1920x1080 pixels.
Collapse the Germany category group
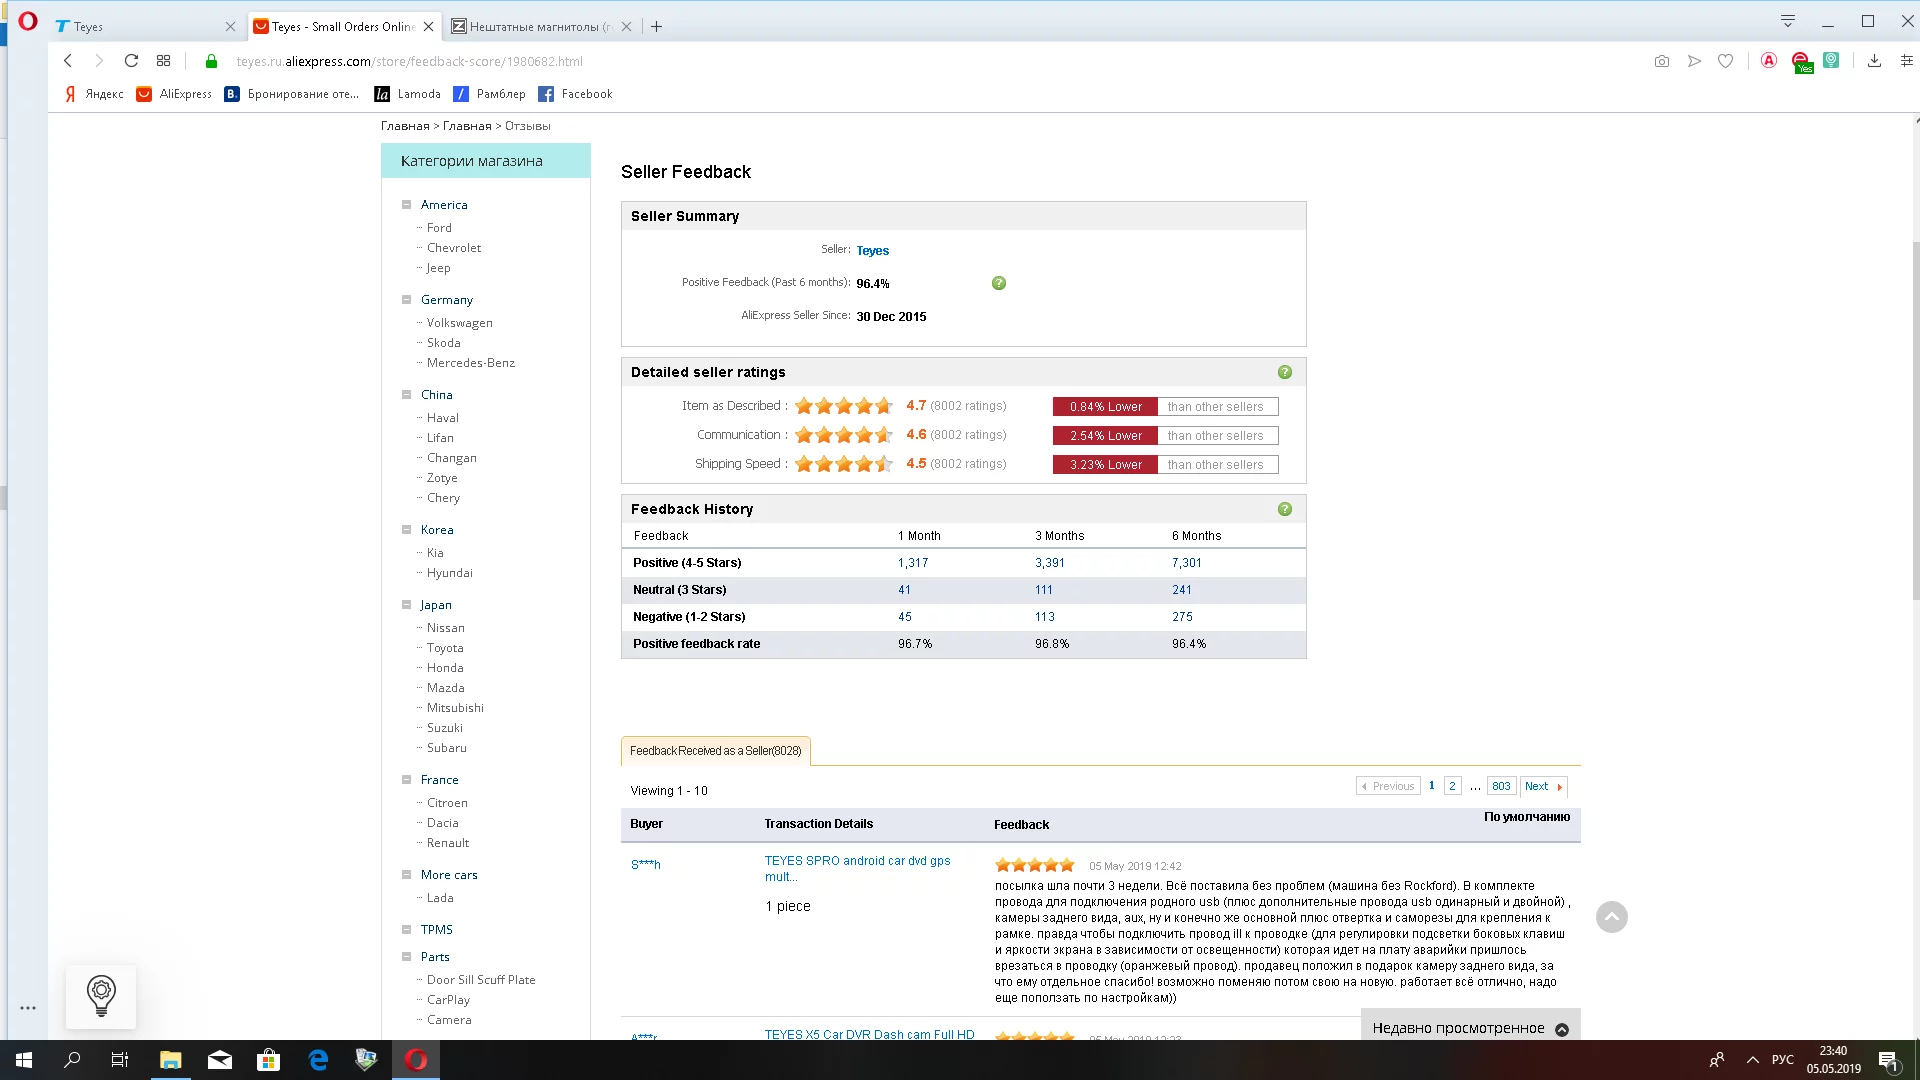click(x=407, y=300)
